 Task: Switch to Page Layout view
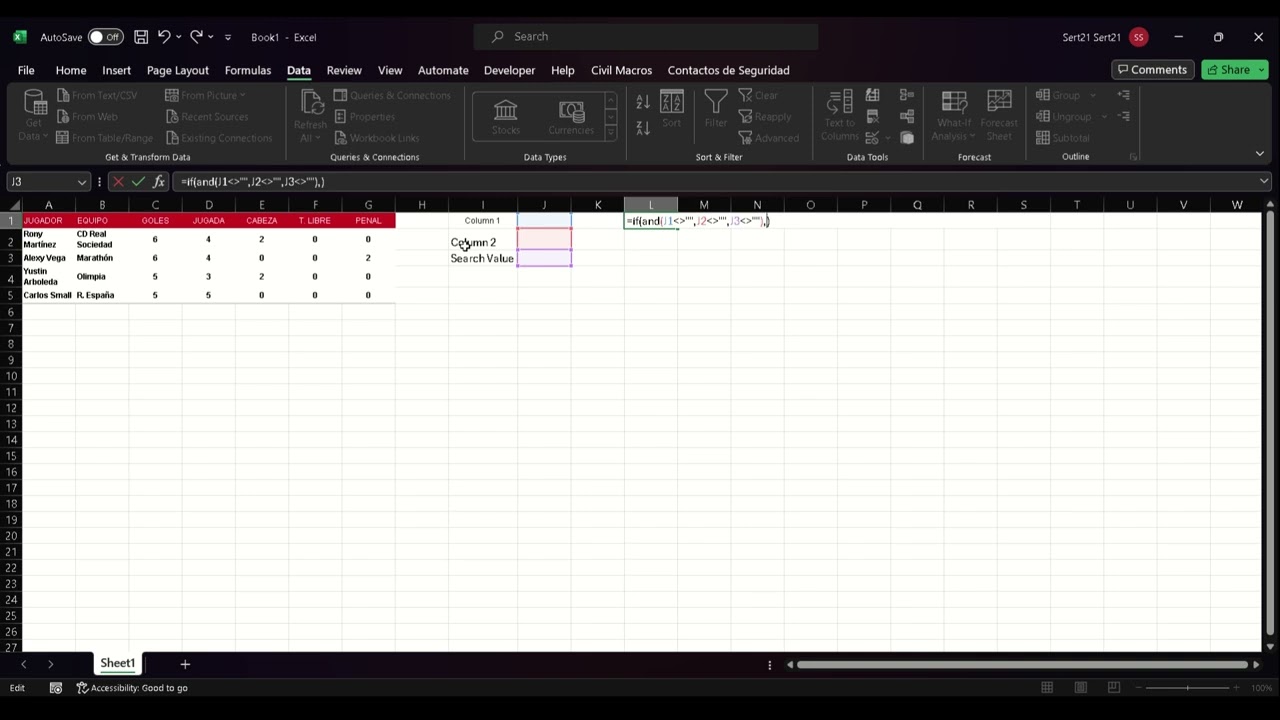pyautogui.click(x=1080, y=688)
